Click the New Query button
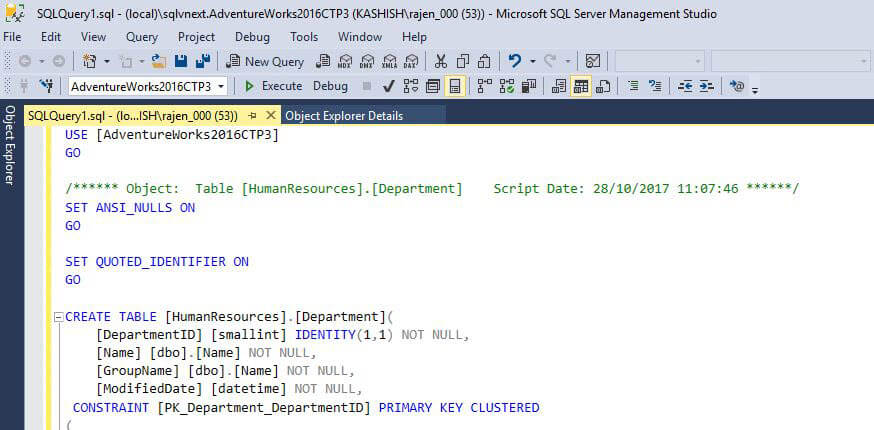 [266, 61]
